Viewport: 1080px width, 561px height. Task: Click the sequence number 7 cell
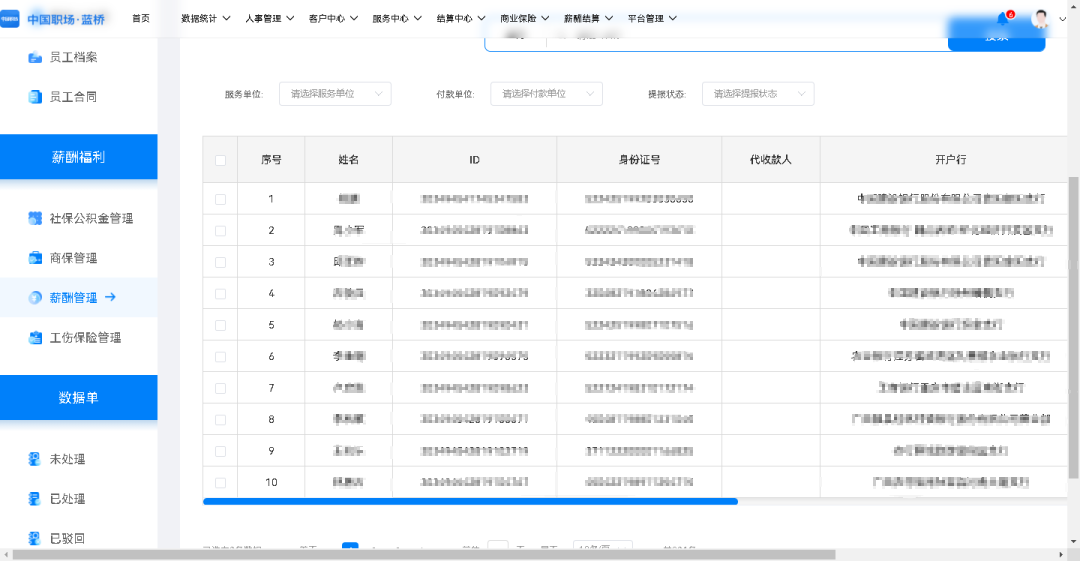pyautogui.click(x=271, y=388)
